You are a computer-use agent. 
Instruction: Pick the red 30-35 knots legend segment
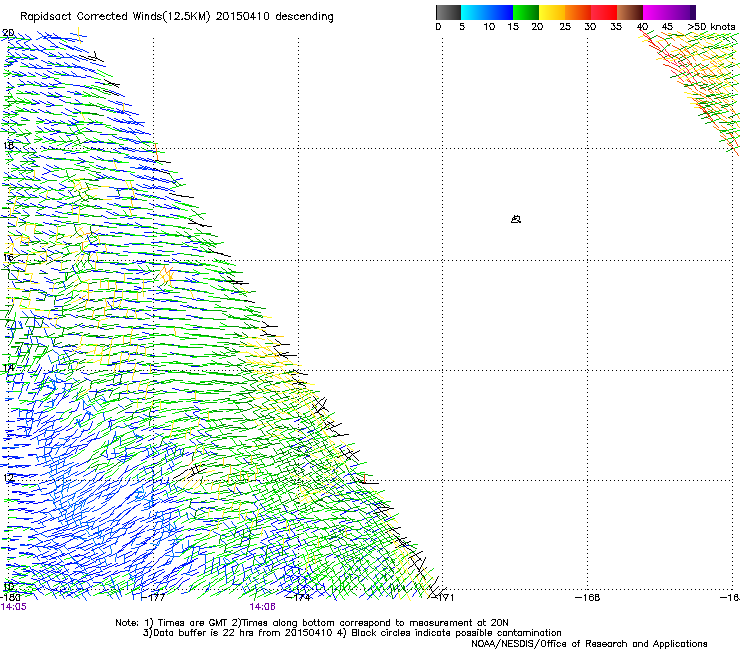point(604,12)
